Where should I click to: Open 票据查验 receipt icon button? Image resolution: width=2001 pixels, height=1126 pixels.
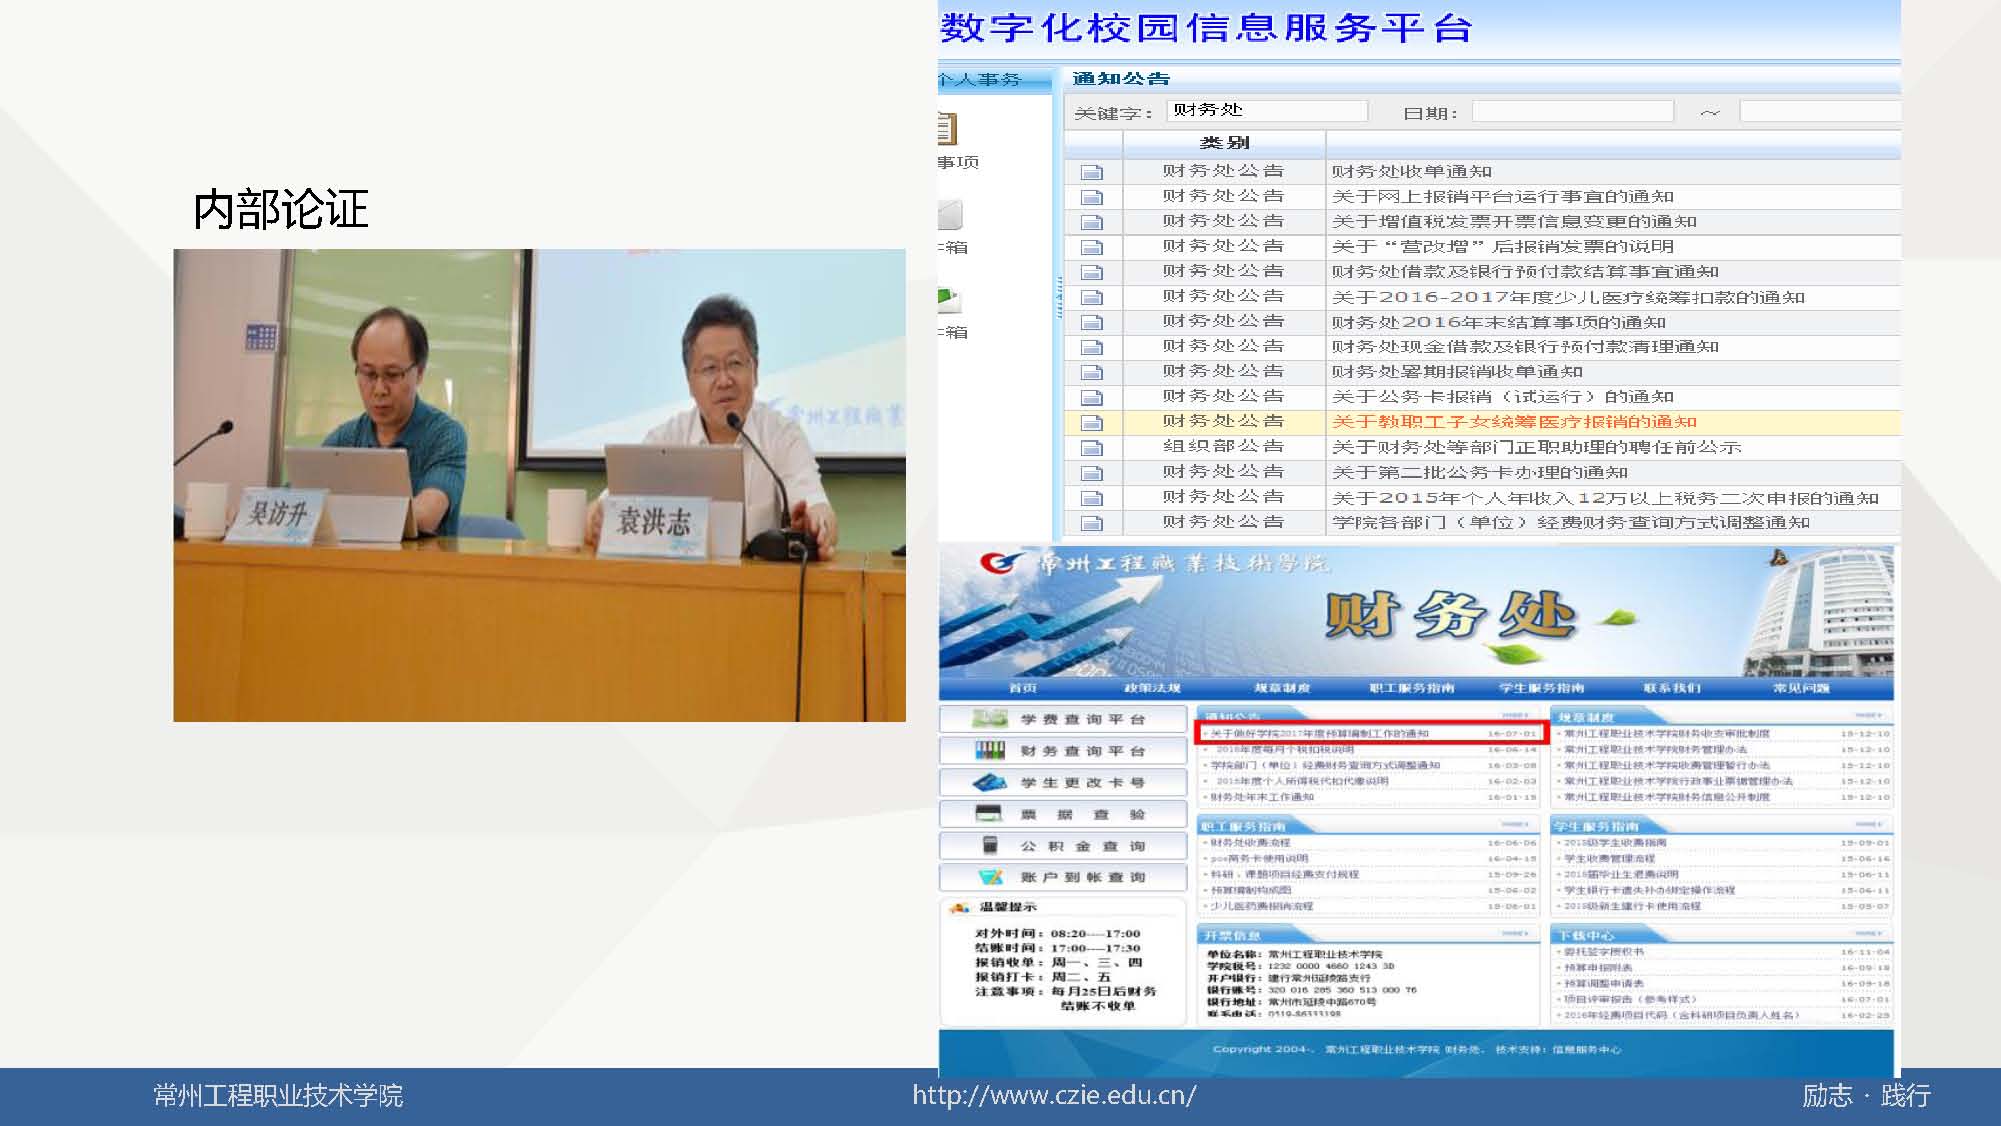click(x=990, y=814)
